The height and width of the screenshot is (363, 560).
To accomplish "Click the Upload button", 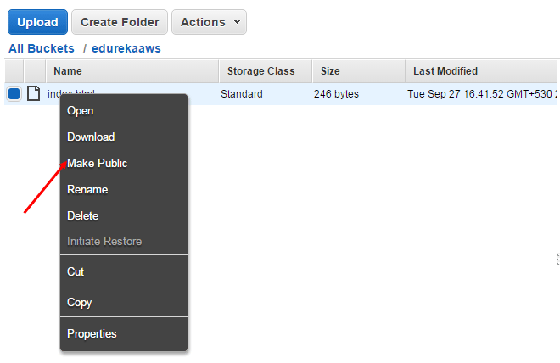I will [38, 22].
